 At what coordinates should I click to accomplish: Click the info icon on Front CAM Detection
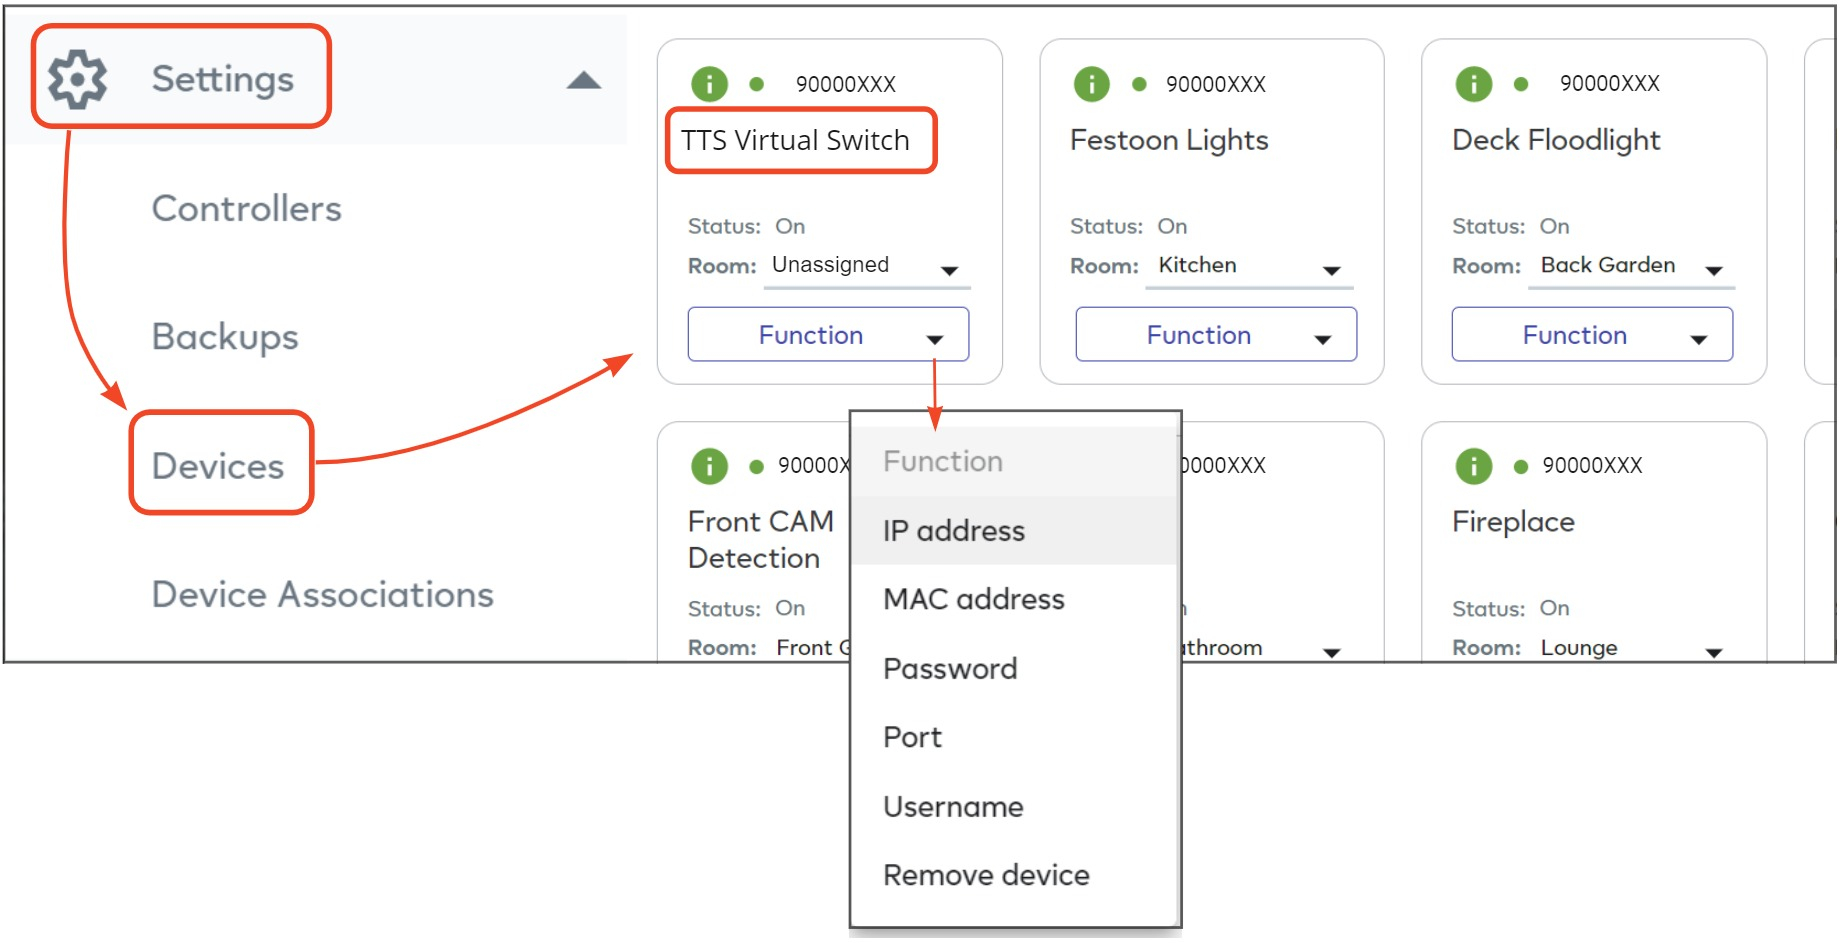709,466
